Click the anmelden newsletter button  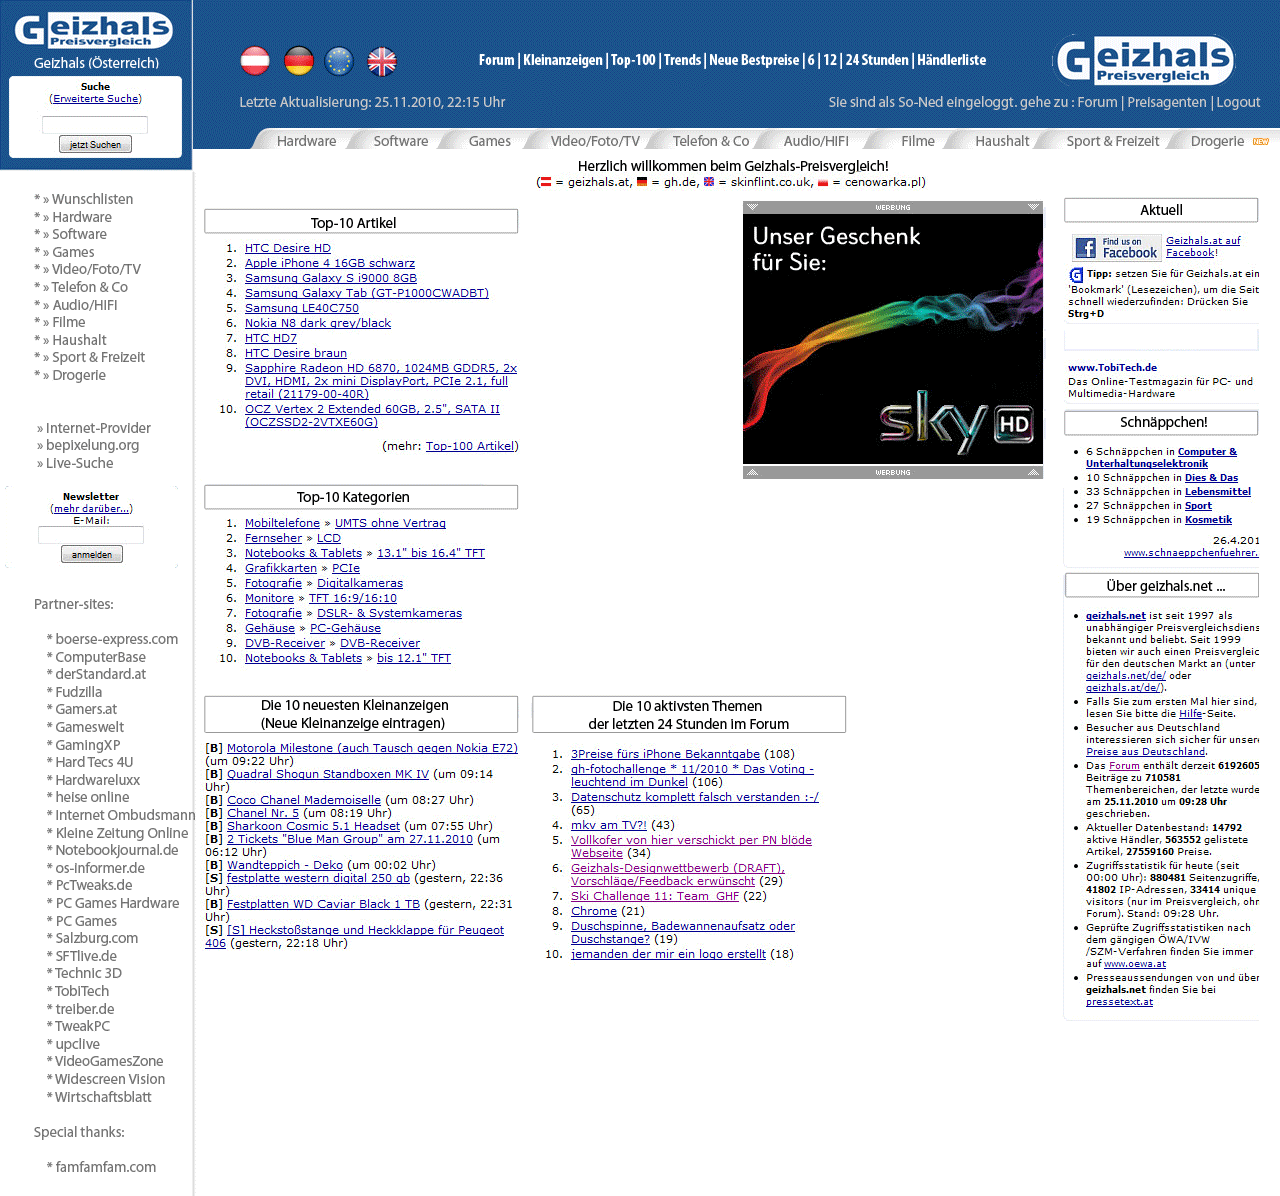pyautogui.click(x=92, y=555)
